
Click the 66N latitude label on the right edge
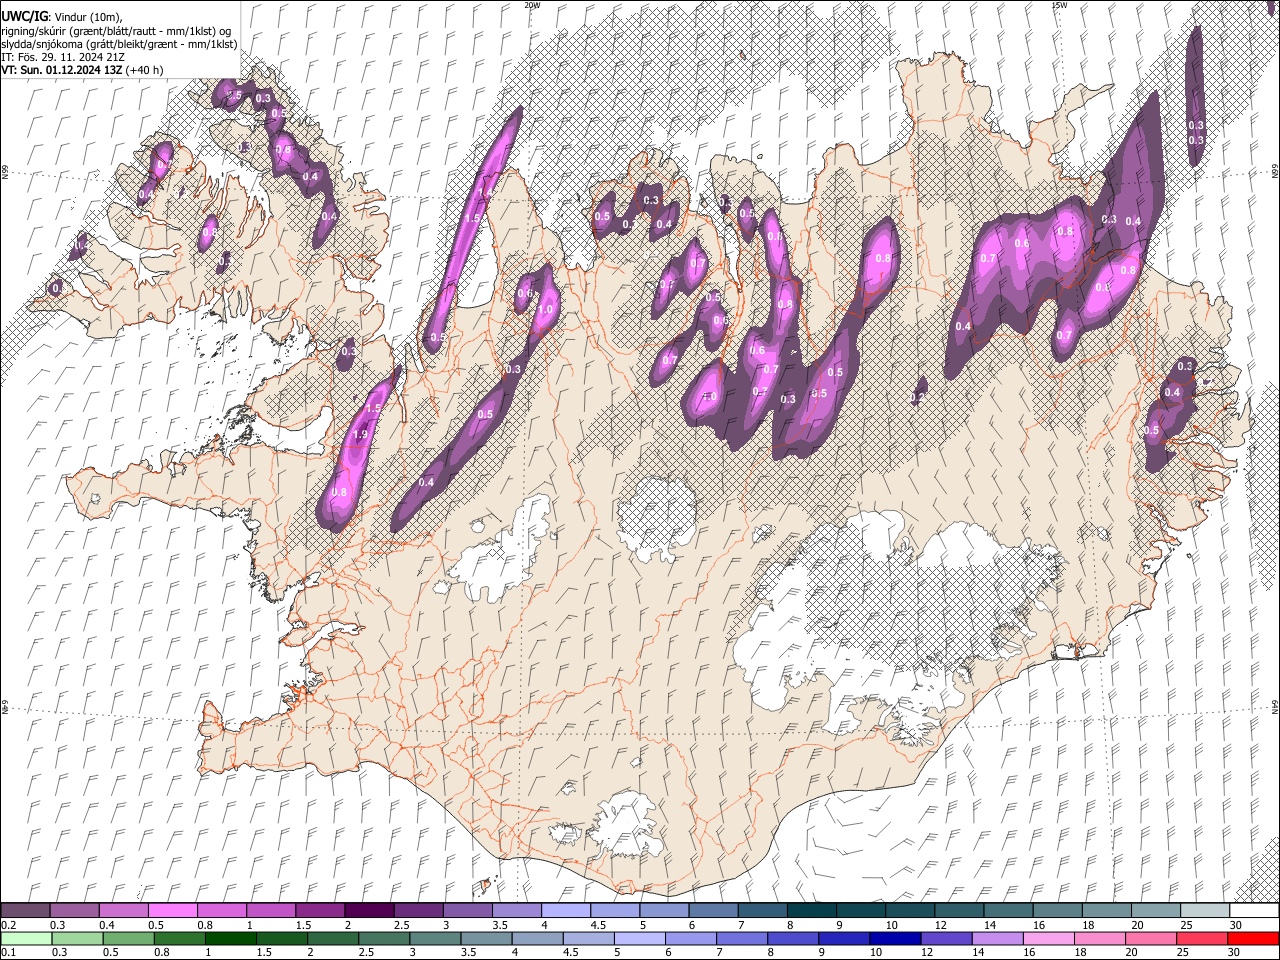[x=1275, y=172]
